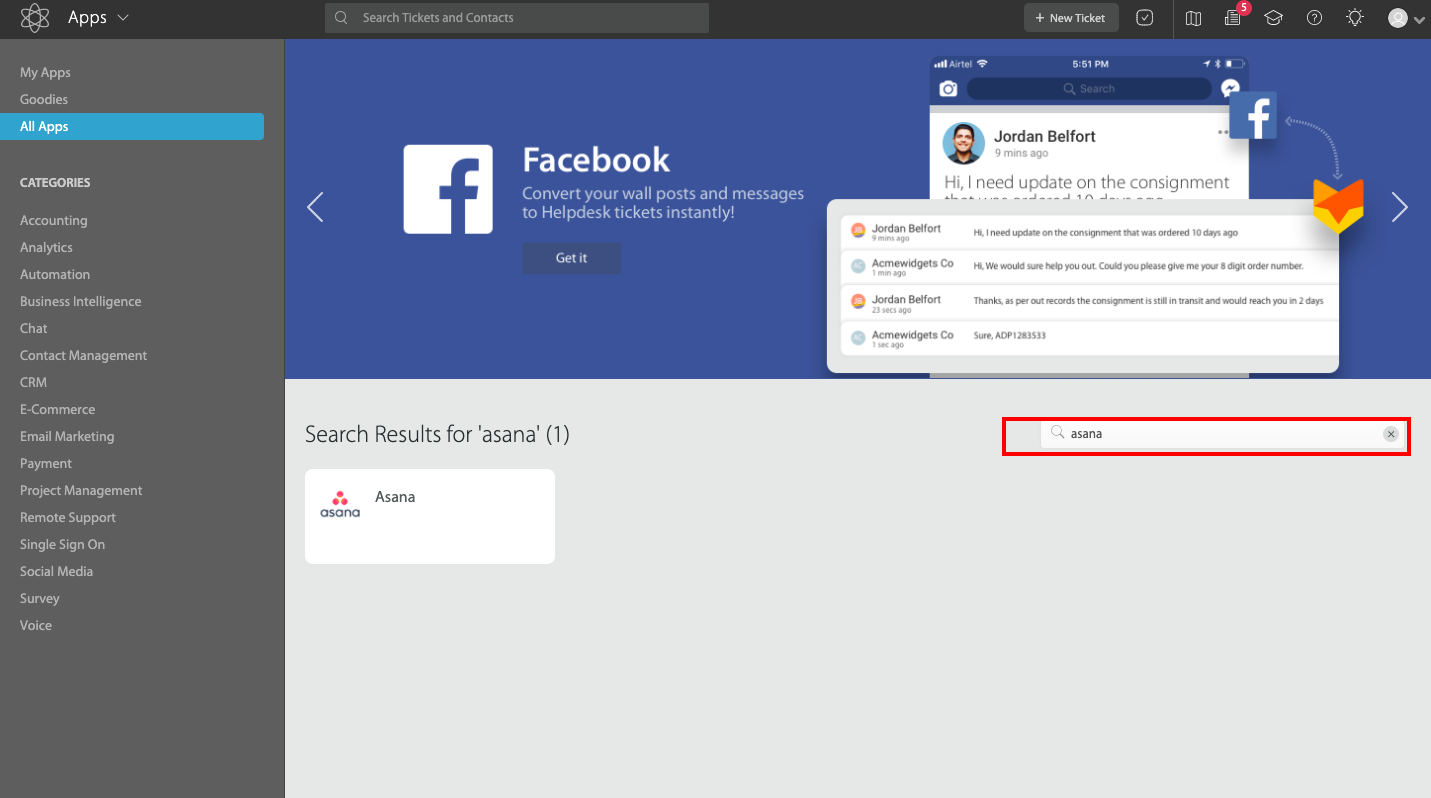Go to My Apps in the sidebar
This screenshot has height=798, width=1431.
[x=45, y=72]
